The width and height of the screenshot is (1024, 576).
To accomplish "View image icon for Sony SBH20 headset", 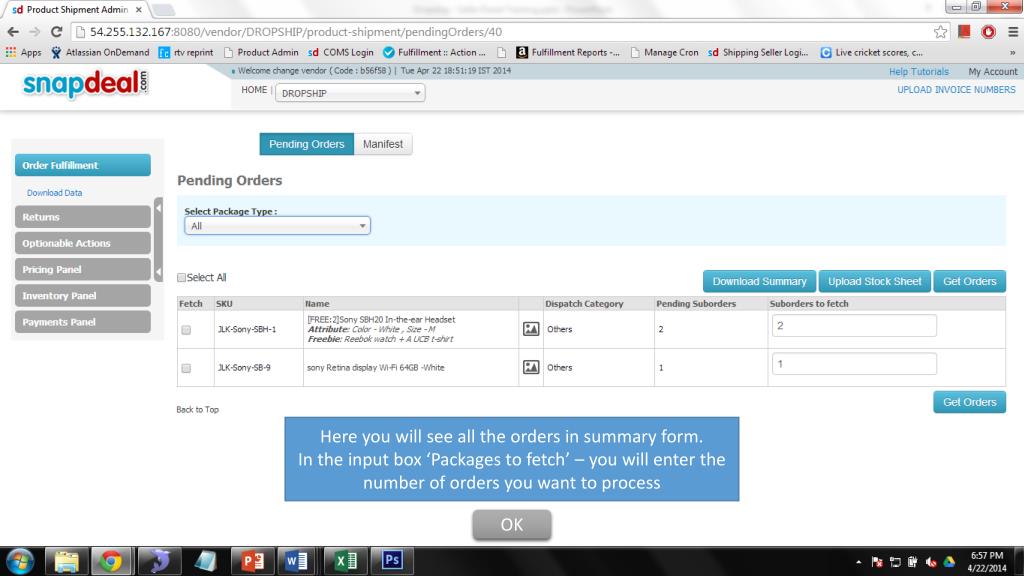I will (x=531, y=329).
